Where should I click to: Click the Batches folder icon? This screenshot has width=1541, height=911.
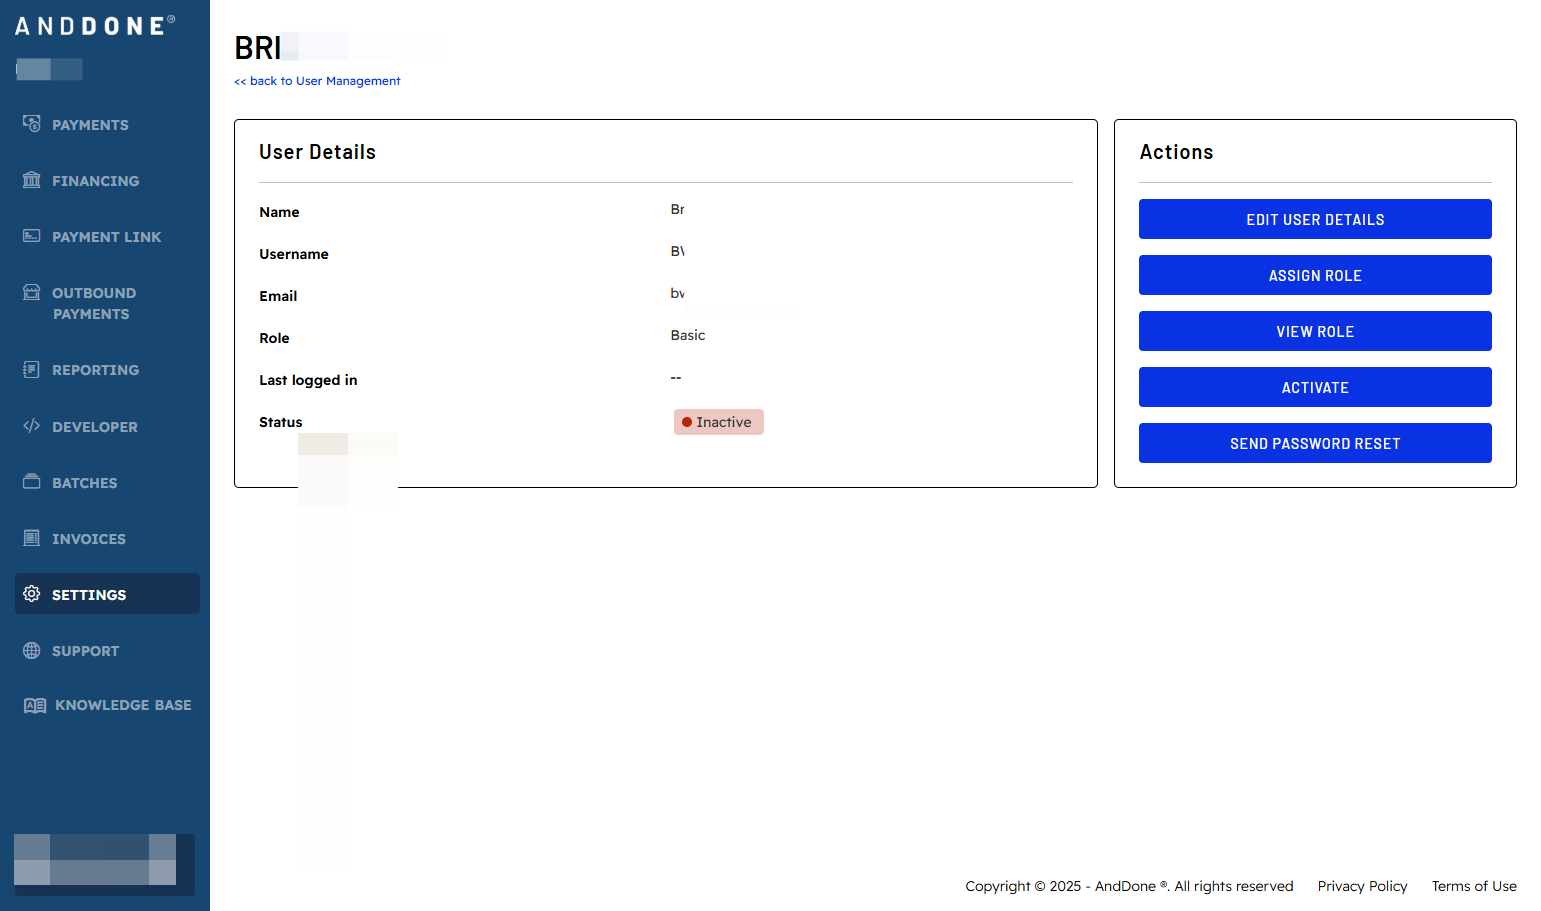(x=32, y=482)
